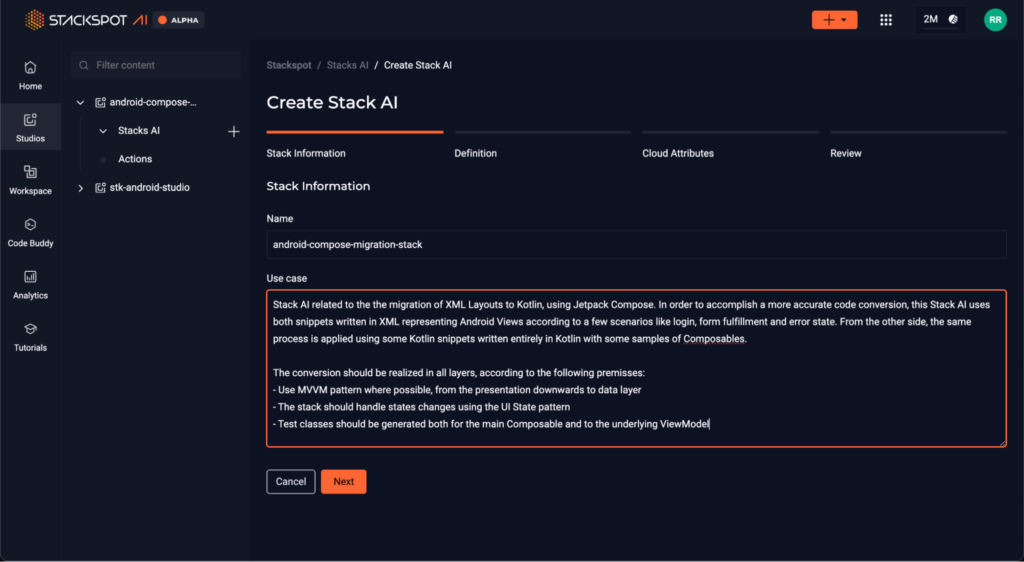Viewport: 1024px width, 562px height.
Task: Collapse the Stacks AI tree node
Action: tap(103, 131)
